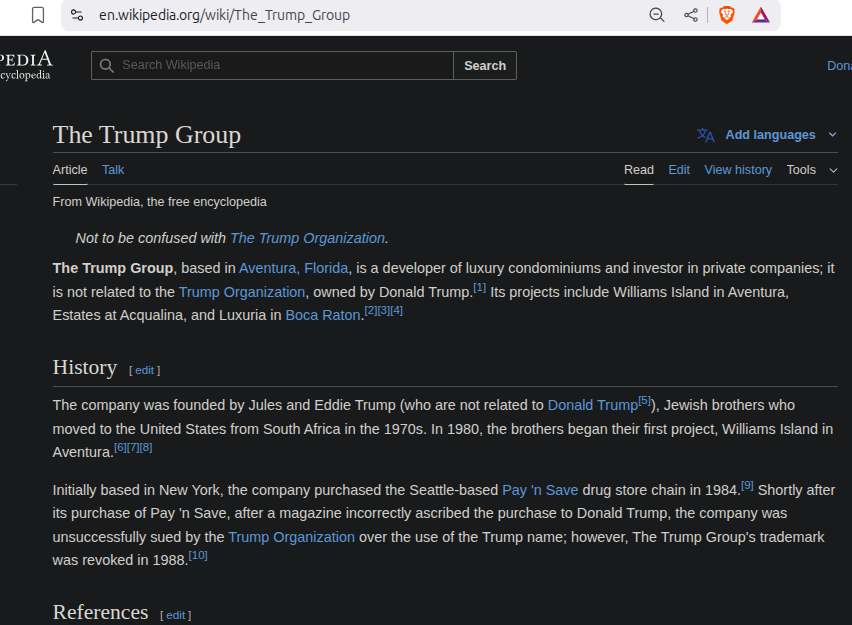Click the Wikipedia wordmark logo
The image size is (852, 625).
(x=26, y=65)
